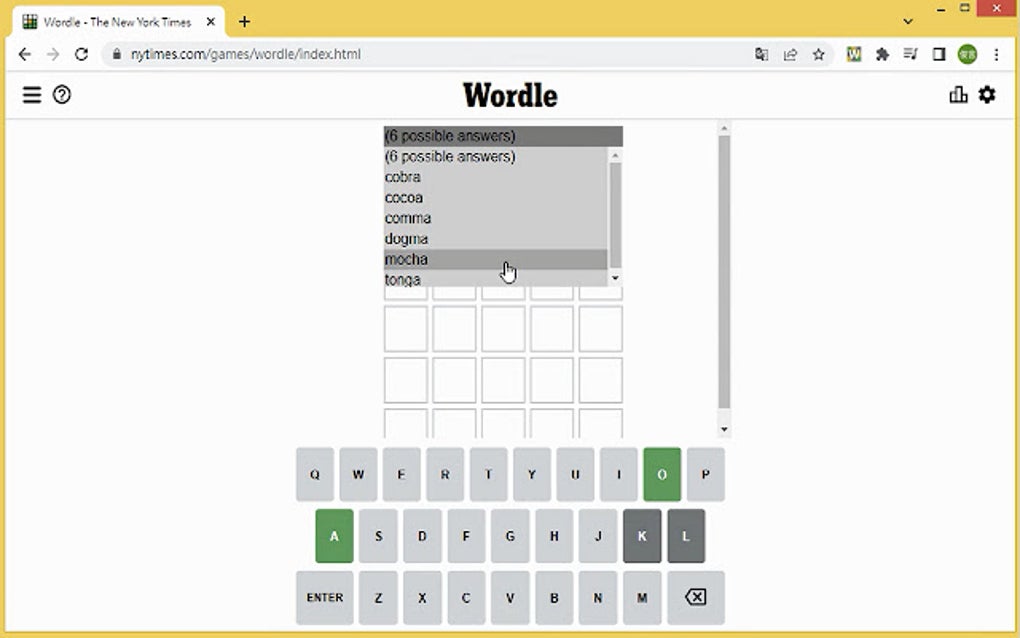Open the Wordle settings gear
This screenshot has width=1020, height=638.
pos(987,94)
